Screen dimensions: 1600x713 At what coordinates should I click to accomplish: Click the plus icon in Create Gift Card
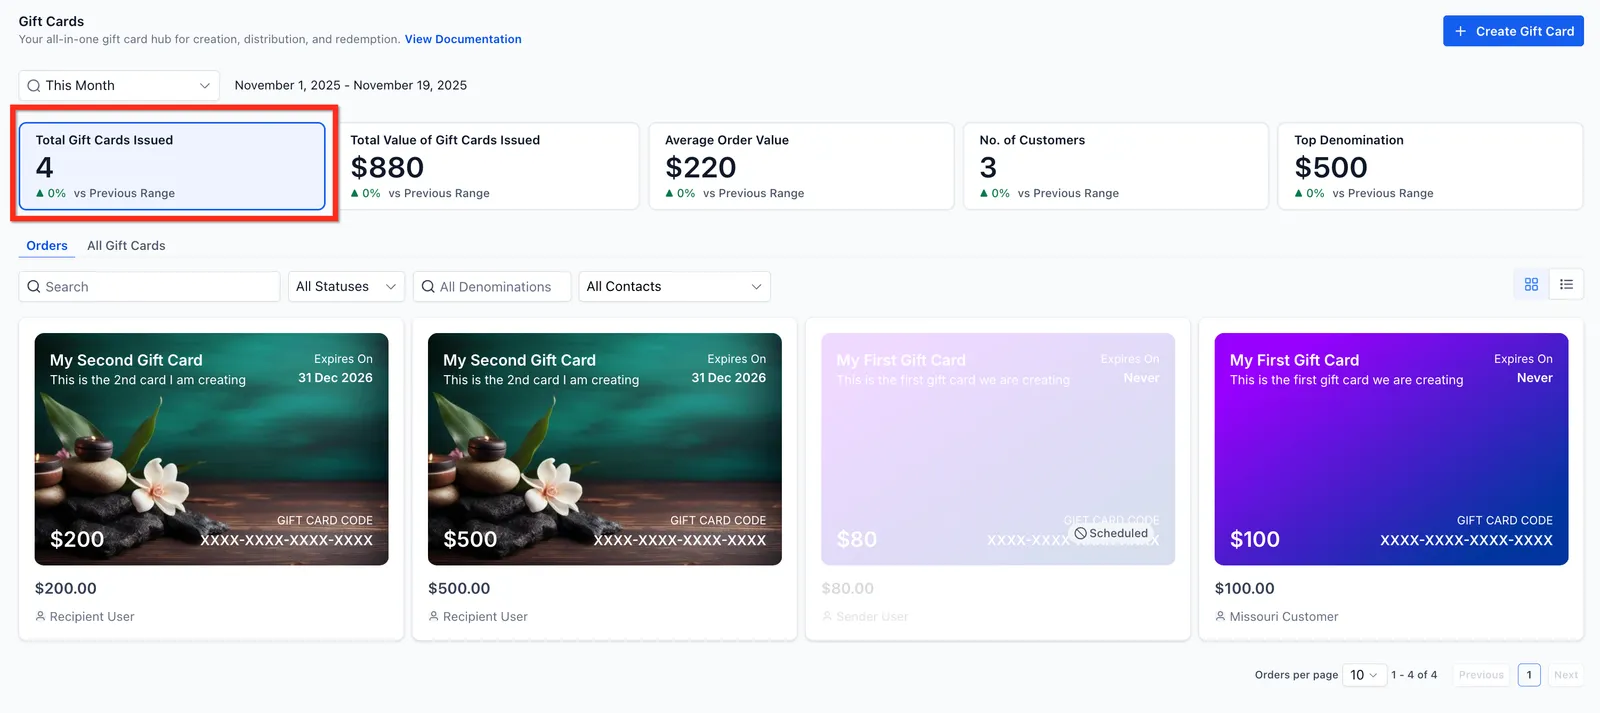(x=1461, y=31)
